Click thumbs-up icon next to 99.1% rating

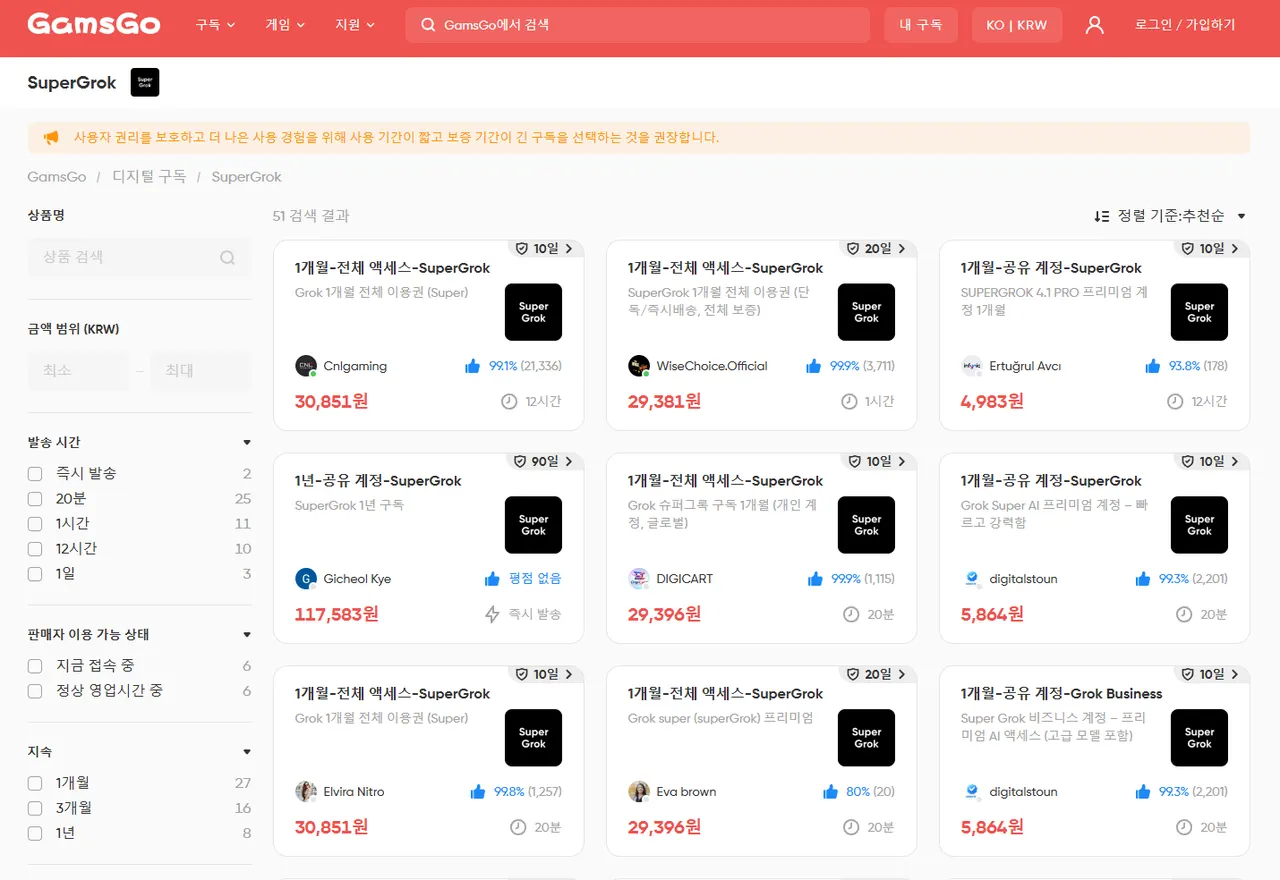[473, 366]
